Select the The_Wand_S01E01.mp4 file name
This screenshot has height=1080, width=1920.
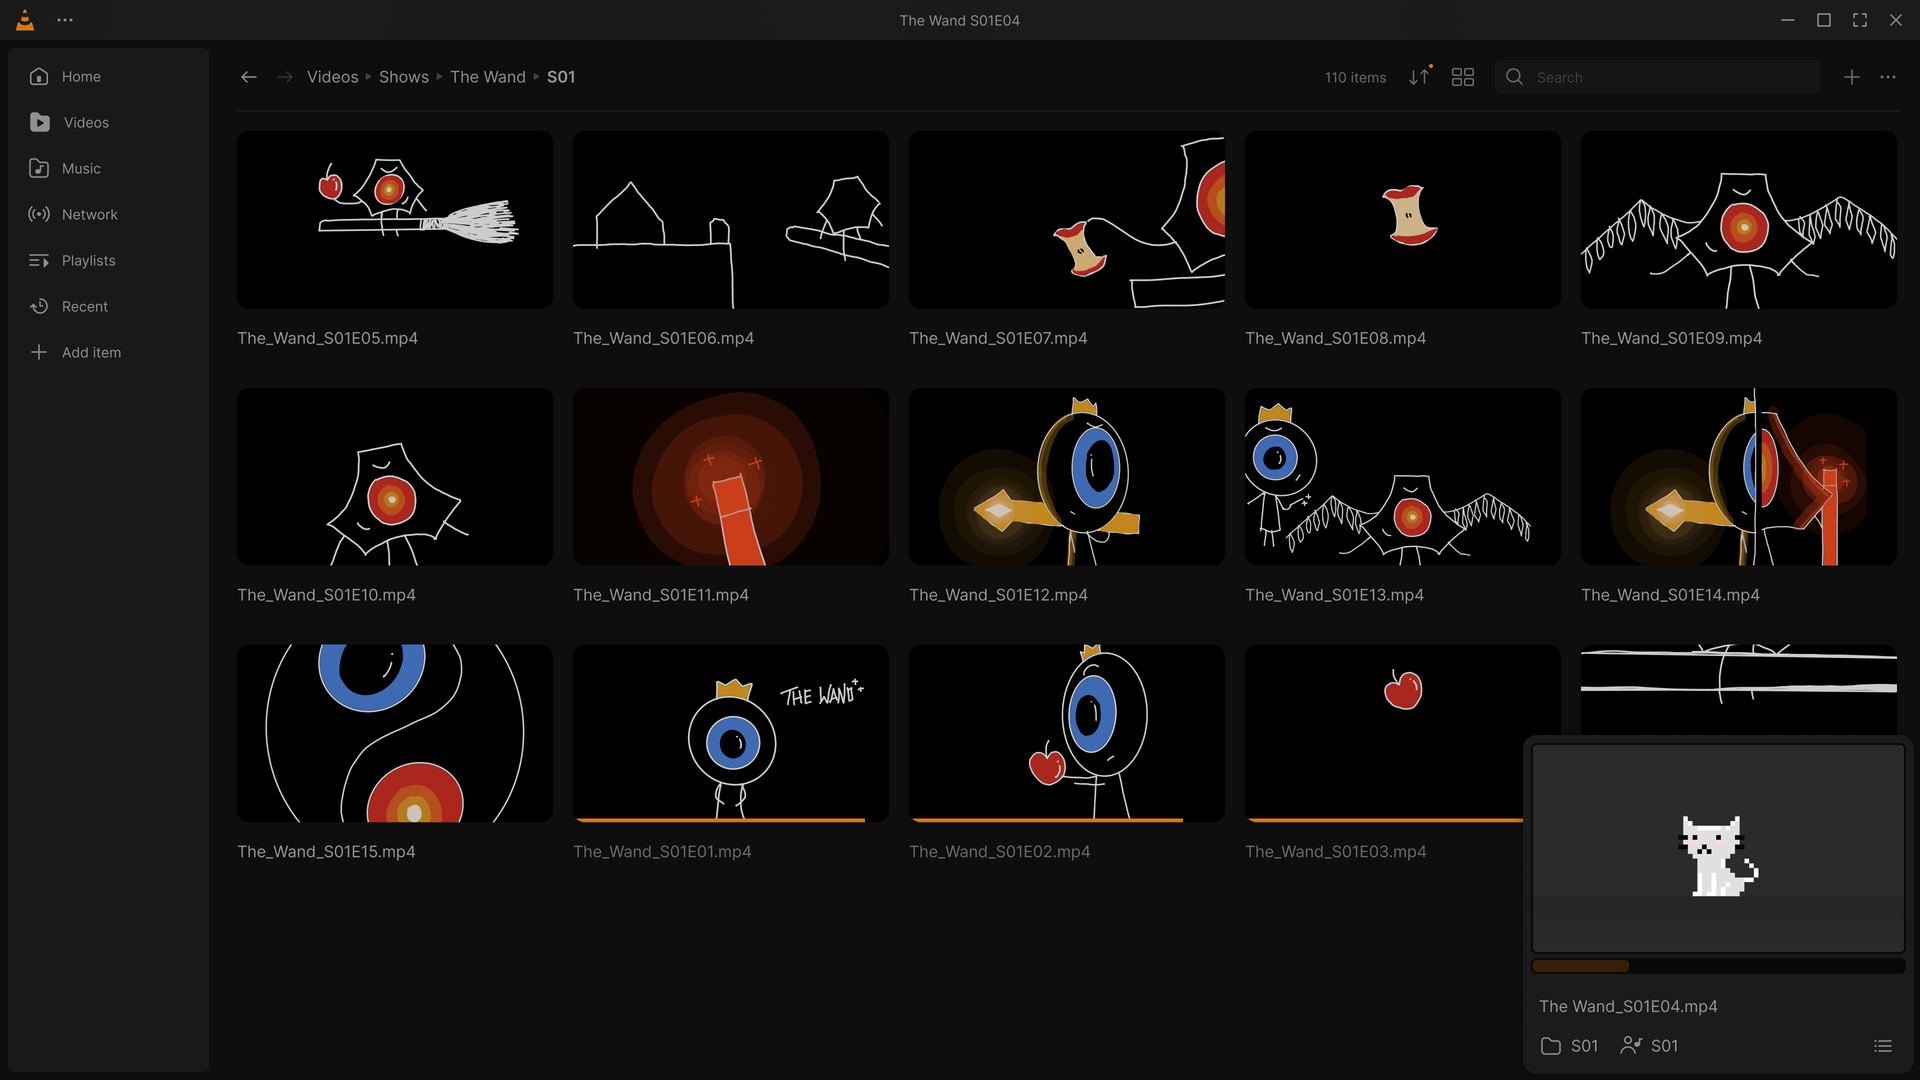(662, 852)
